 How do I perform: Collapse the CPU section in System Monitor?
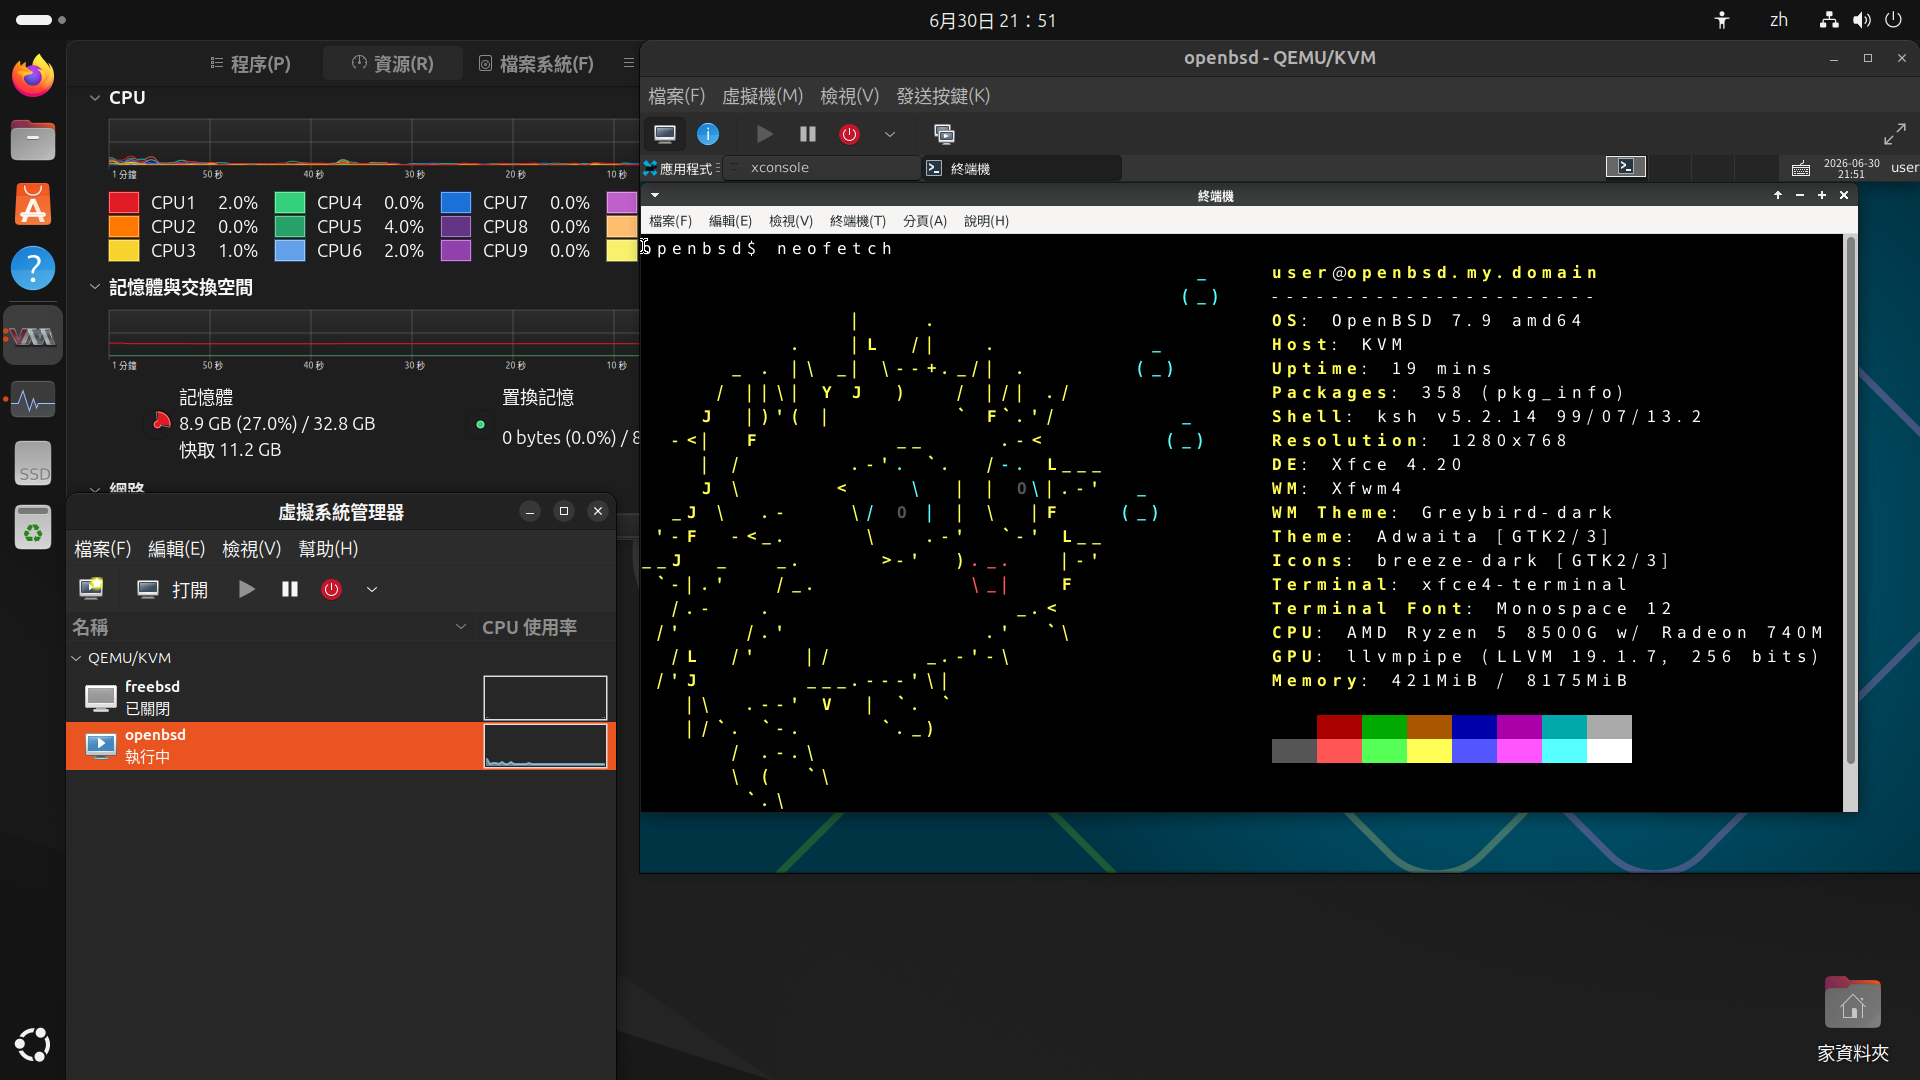tap(95, 98)
